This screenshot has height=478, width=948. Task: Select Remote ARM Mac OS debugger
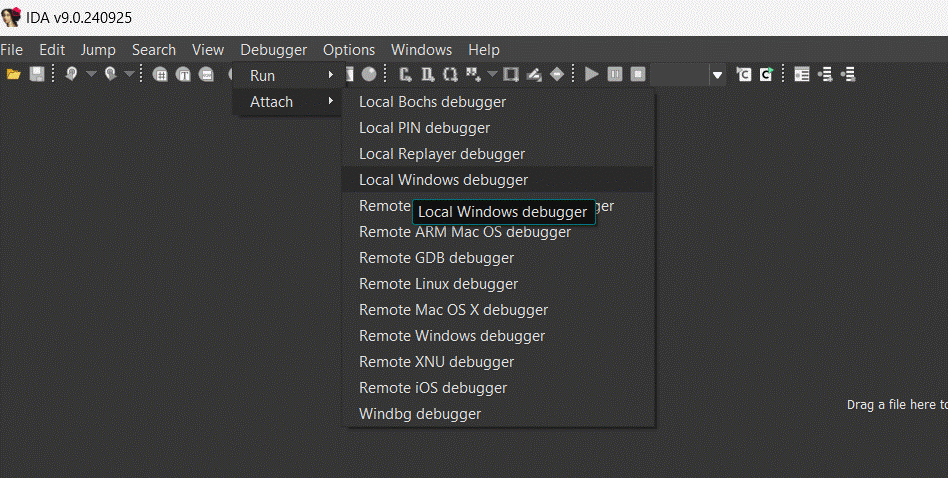coord(498,232)
